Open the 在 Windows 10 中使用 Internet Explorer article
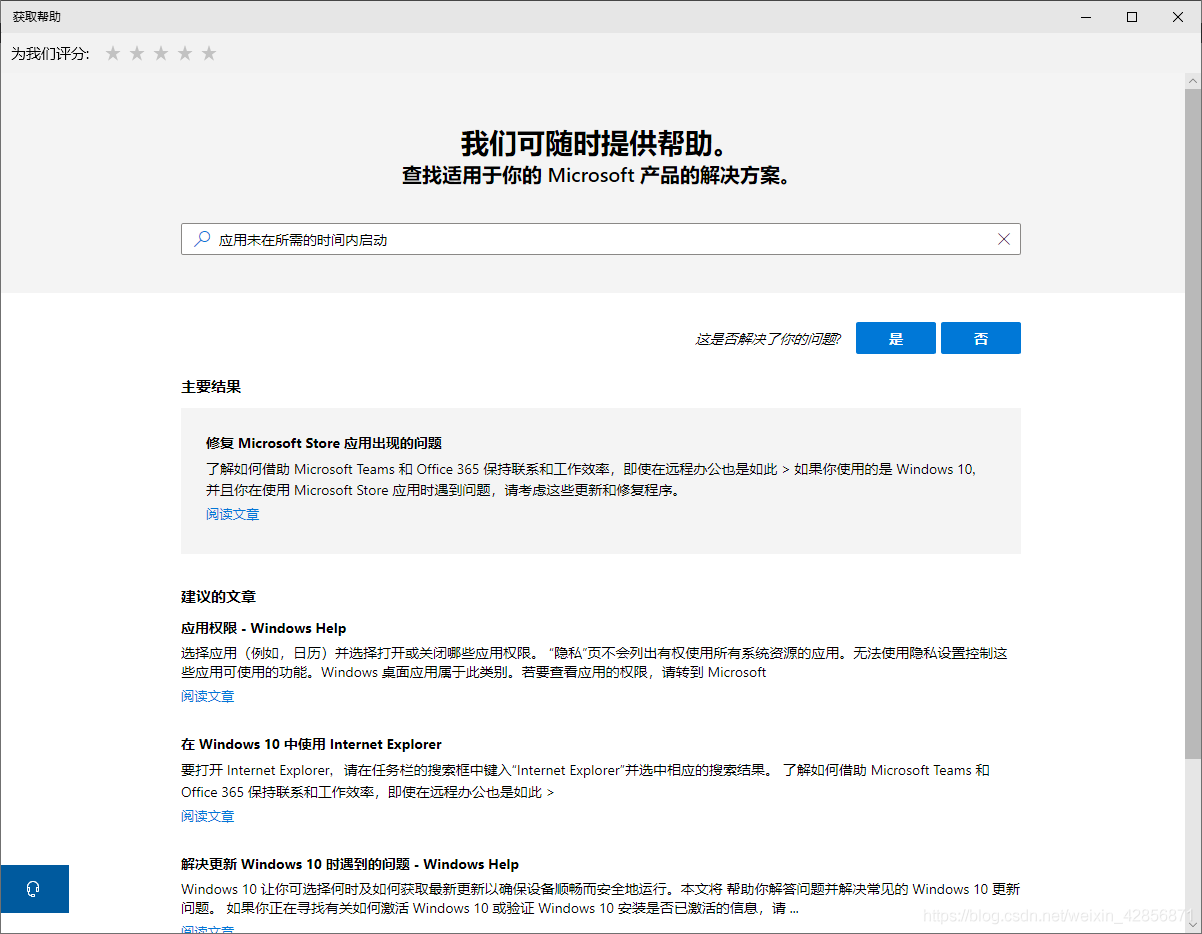The image size is (1202, 934). (311, 744)
